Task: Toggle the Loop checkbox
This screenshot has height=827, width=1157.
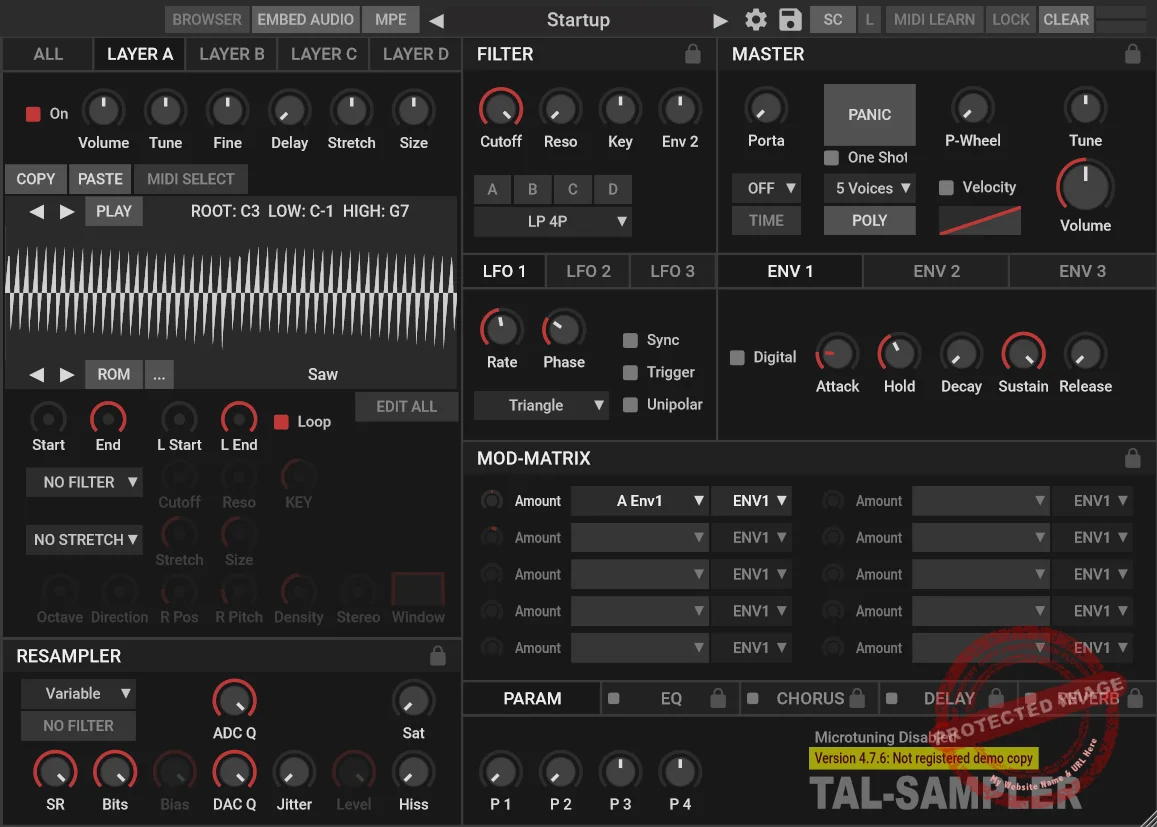Action: [281, 422]
